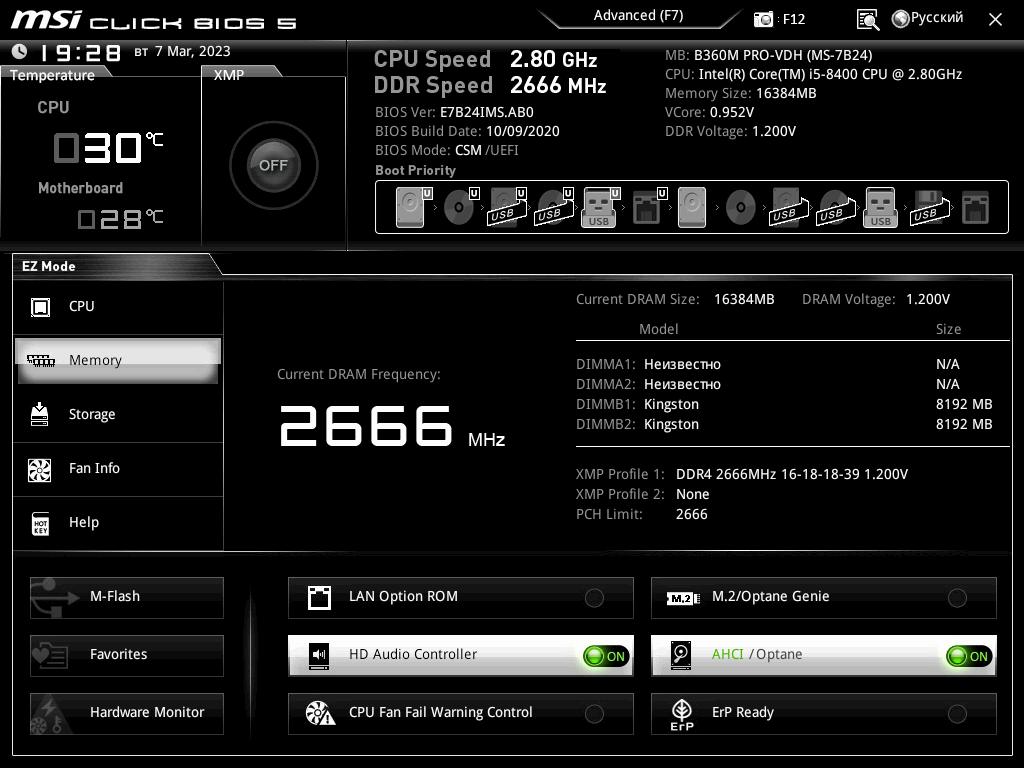
Task: Open Fan Info via its fan icon
Action: pos(40,469)
